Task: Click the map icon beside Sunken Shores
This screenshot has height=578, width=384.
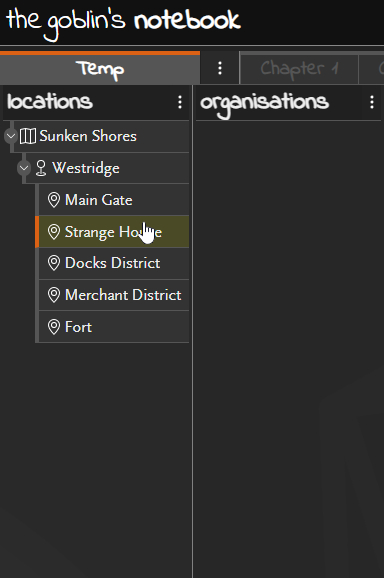Action: click(28, 136)
